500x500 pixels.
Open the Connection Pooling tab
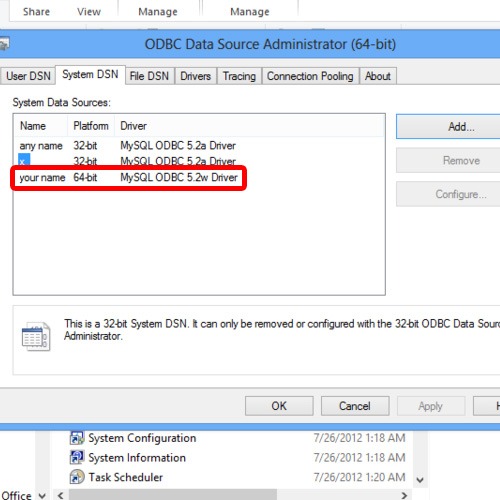(x=310, y=76)
